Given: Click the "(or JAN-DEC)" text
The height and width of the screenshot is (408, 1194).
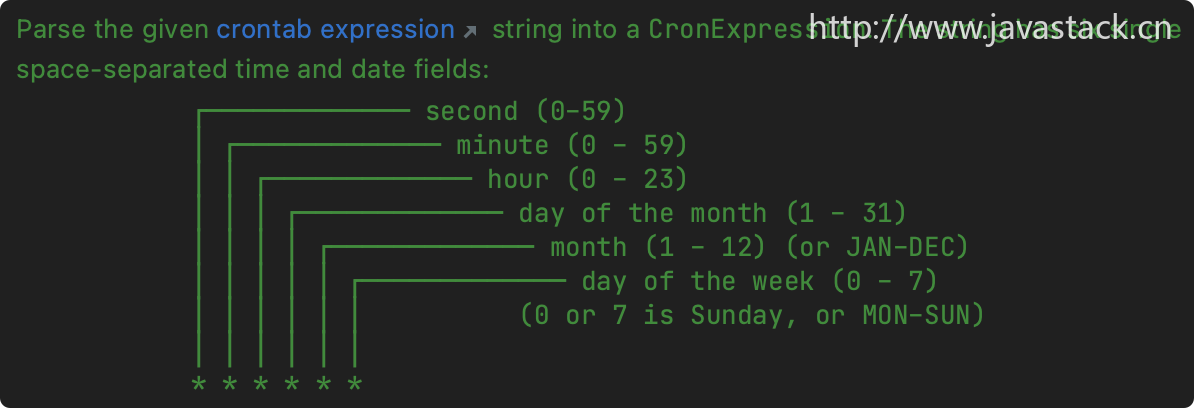Looking at the screenshot, I should (877, 247).
